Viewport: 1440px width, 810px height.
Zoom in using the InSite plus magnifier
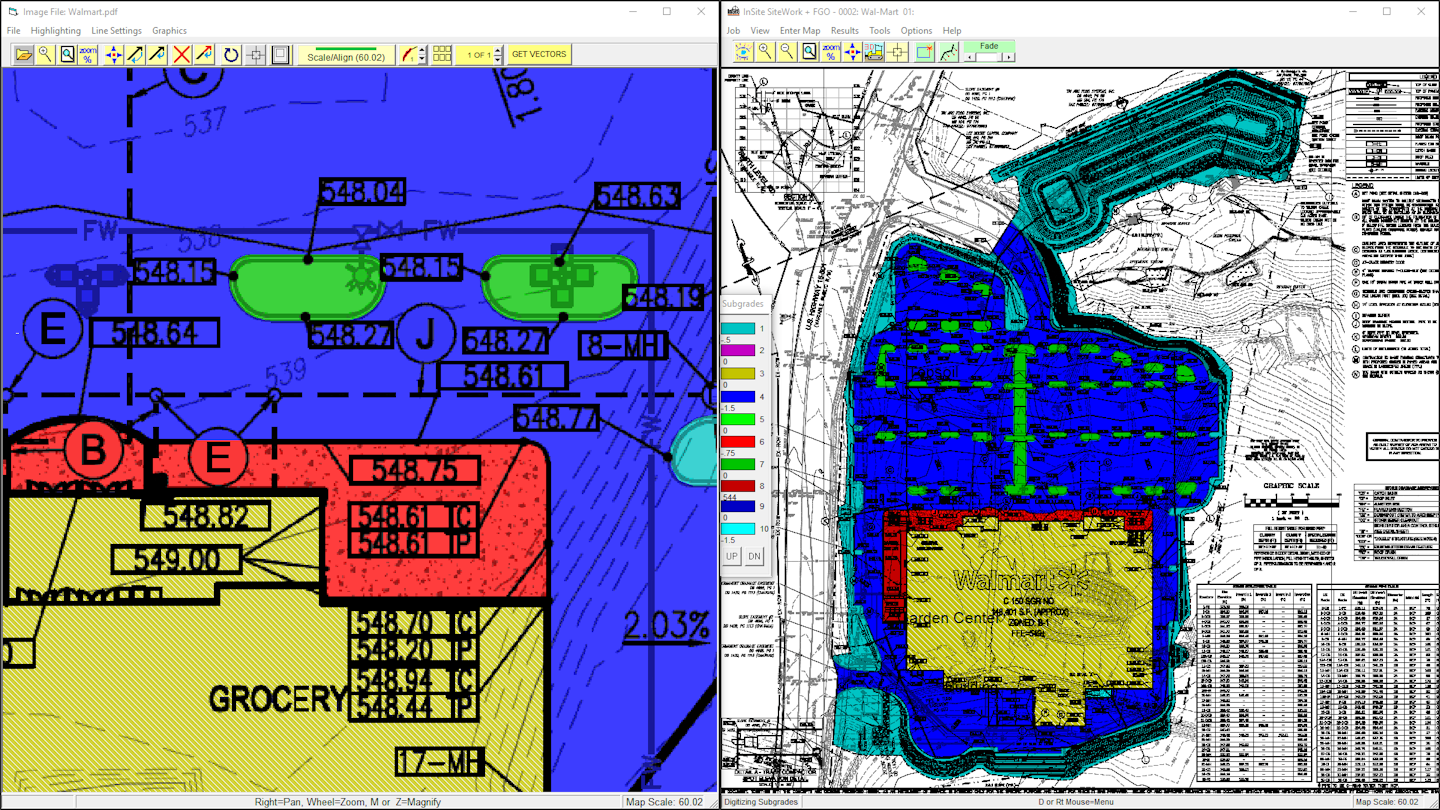765,52
